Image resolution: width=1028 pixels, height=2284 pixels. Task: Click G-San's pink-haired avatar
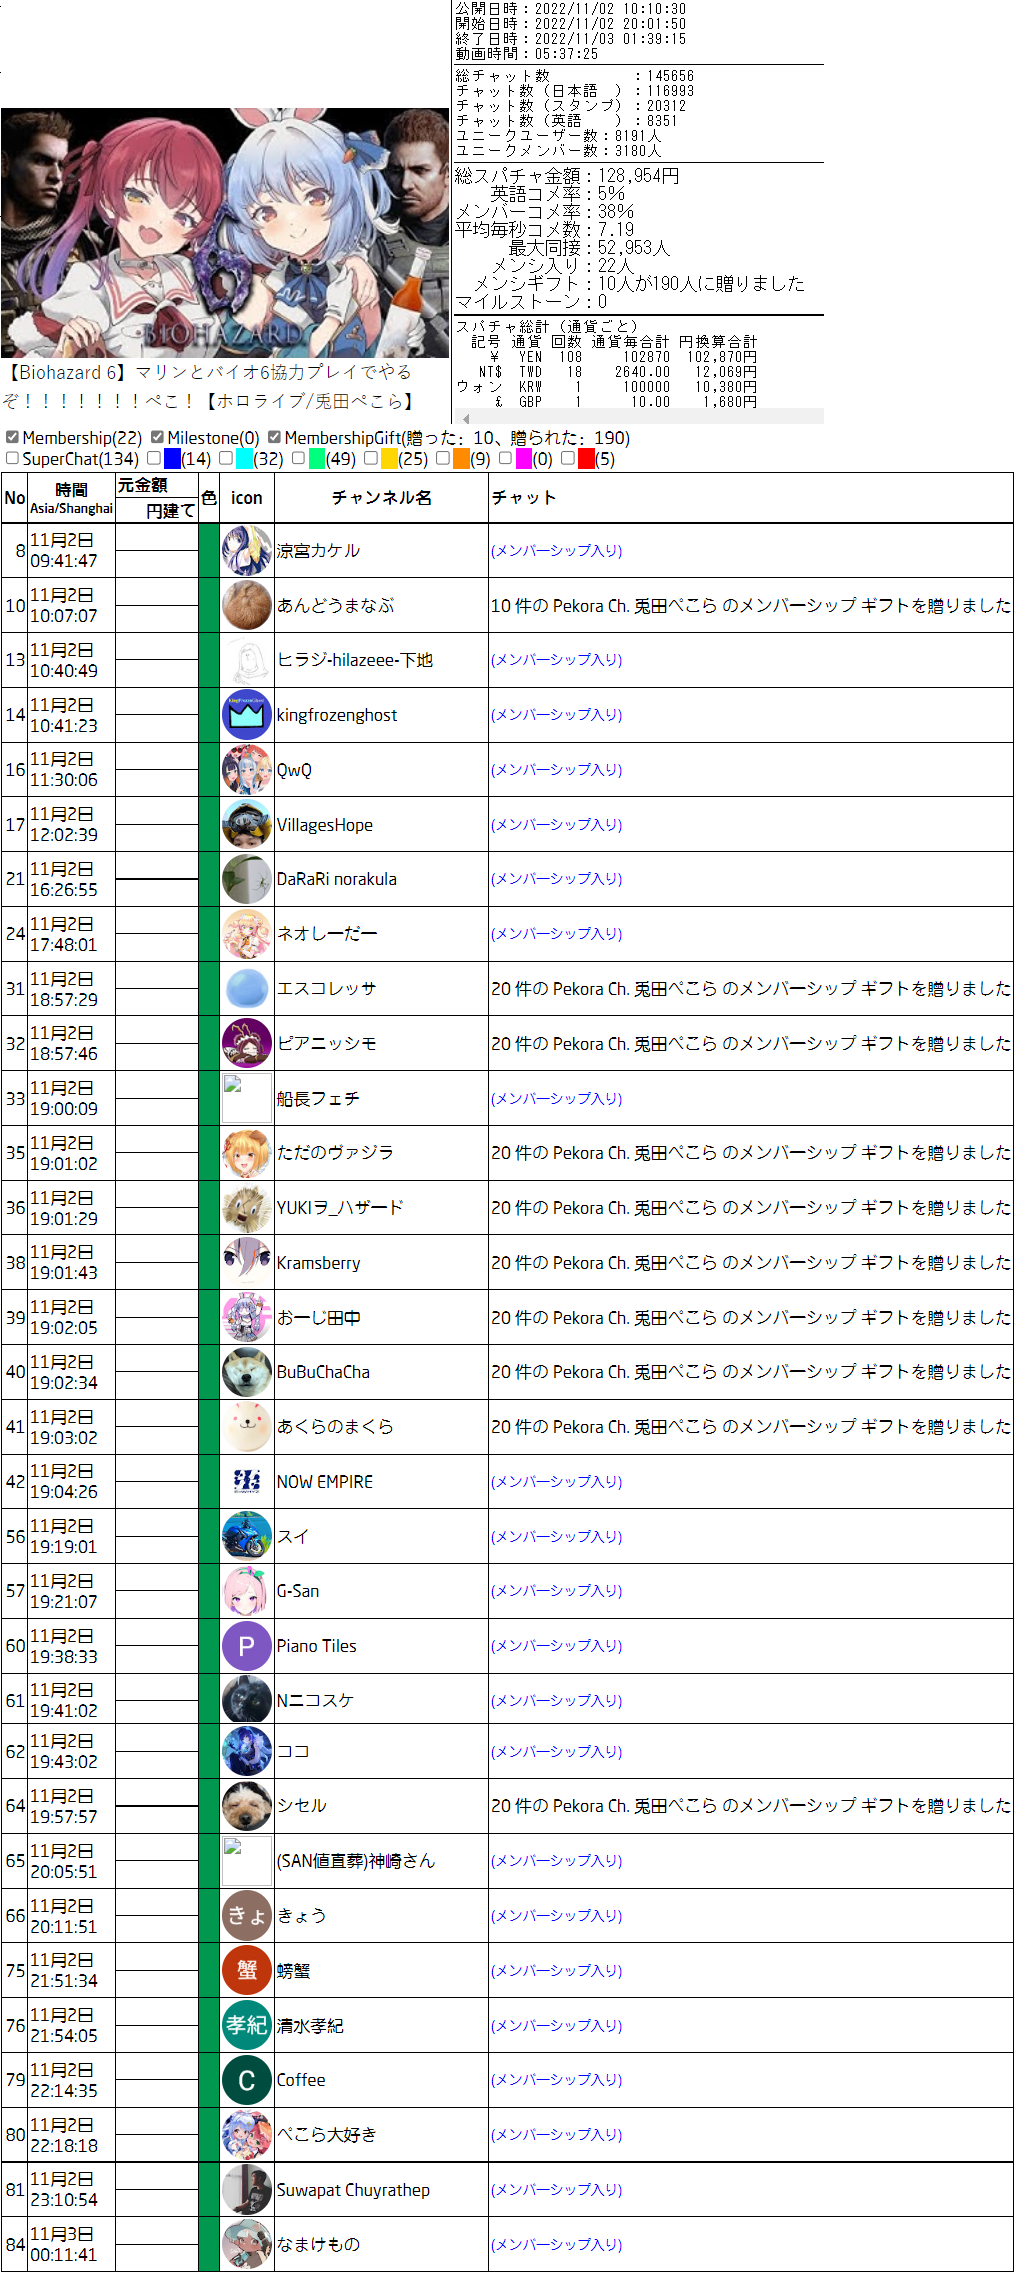click(x=247, y=1591)
